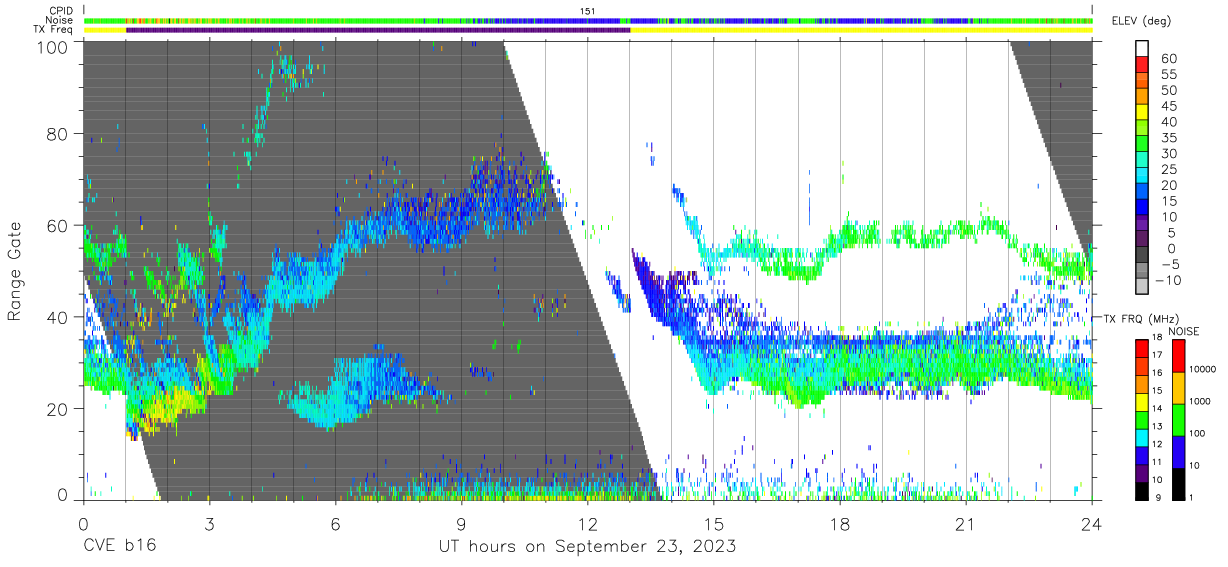Click the Noise strip label
This screenshot has width=1228, height=567.
click(59, 20)
